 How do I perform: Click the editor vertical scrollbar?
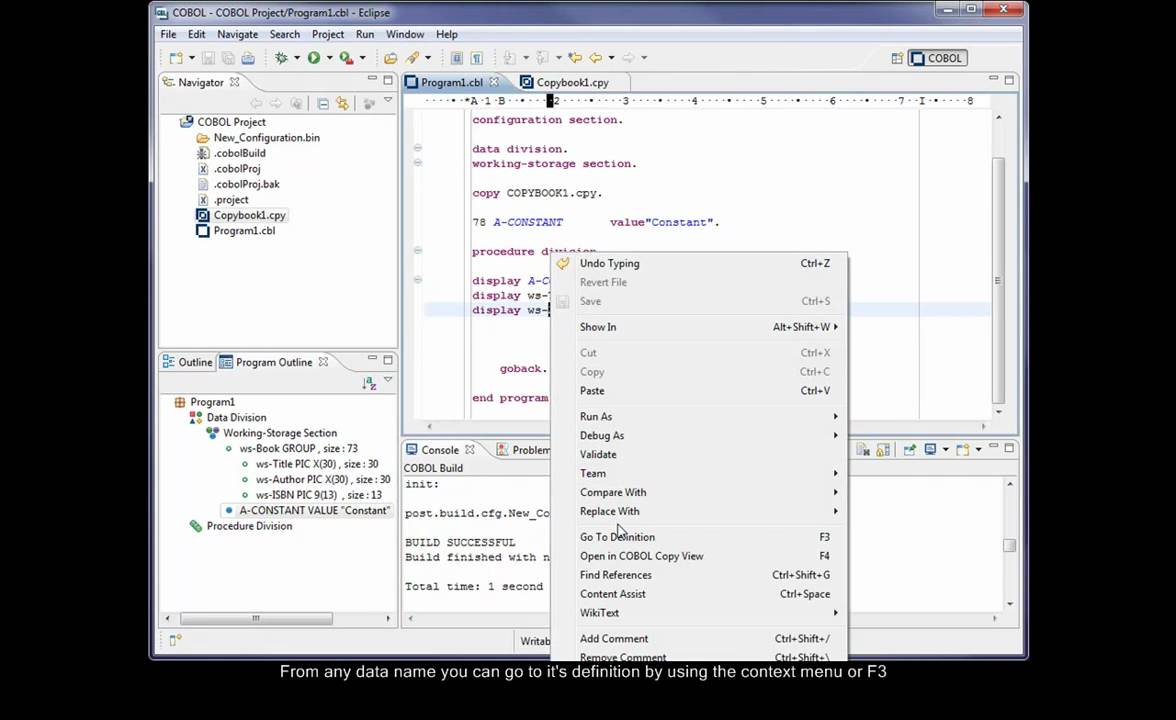[998, 280]
